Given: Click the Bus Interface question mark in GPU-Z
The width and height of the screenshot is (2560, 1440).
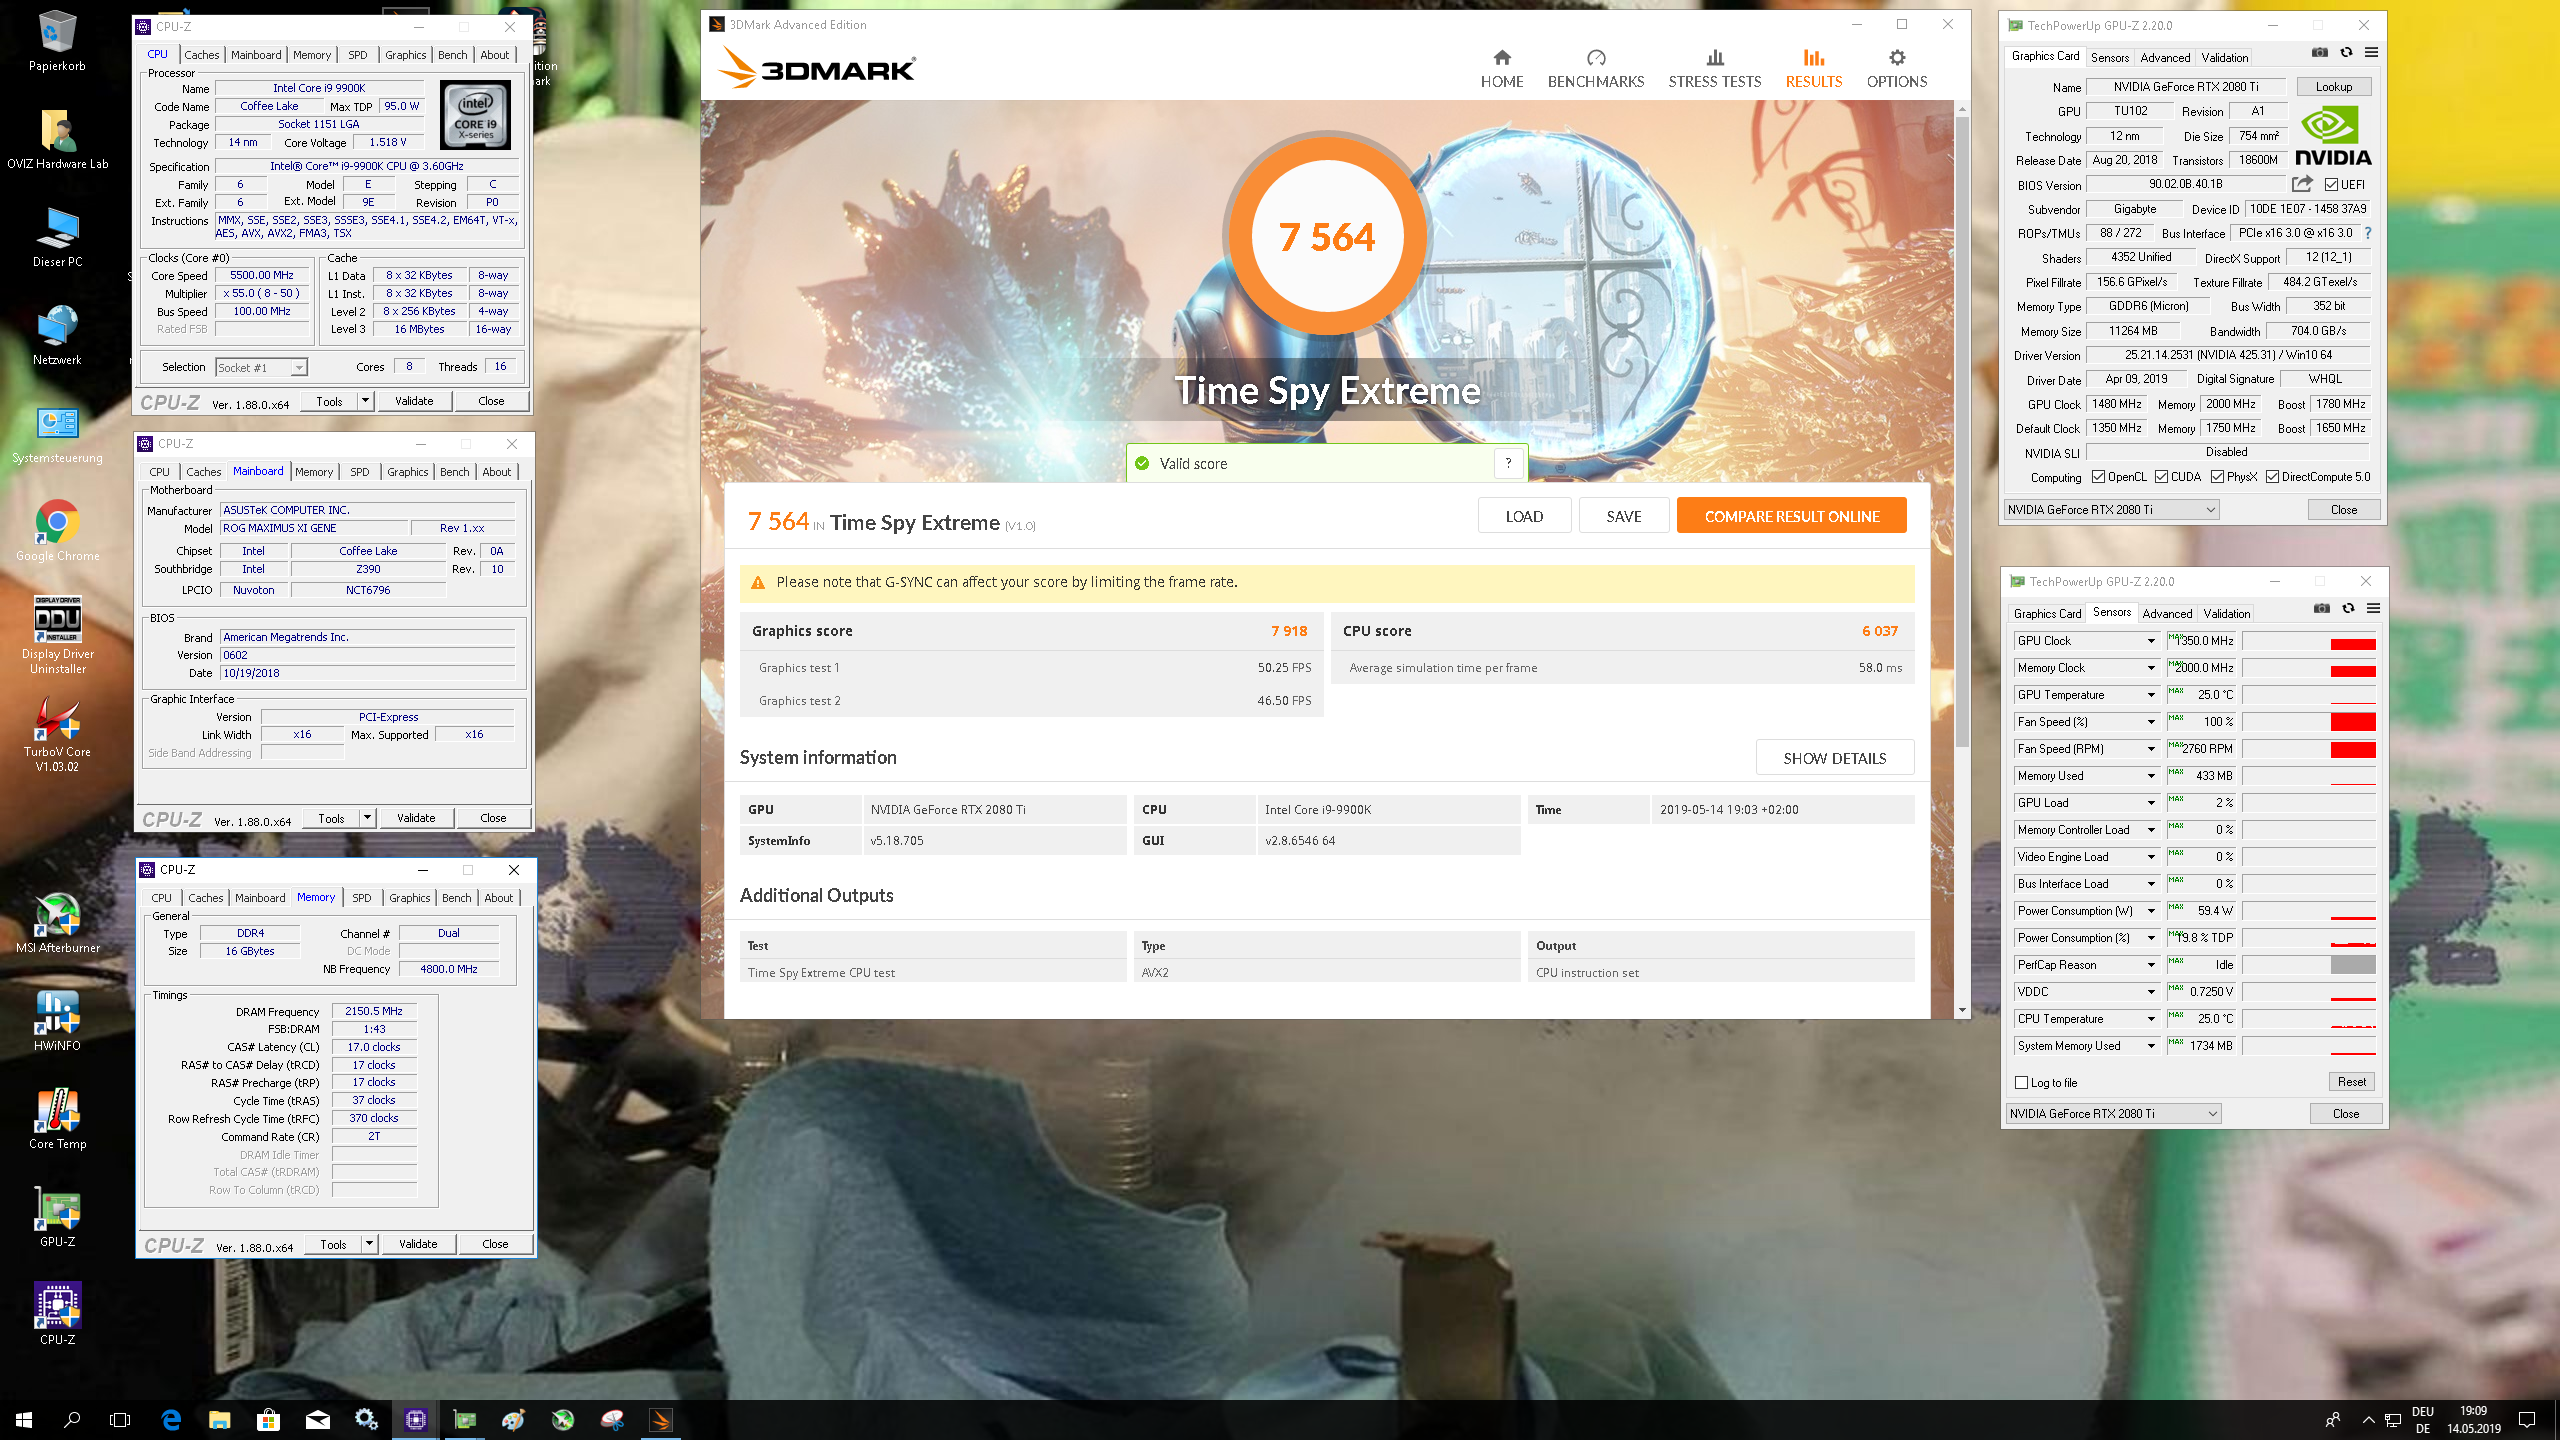Looking at the screenshot, I should click(x=2367, y=233).
